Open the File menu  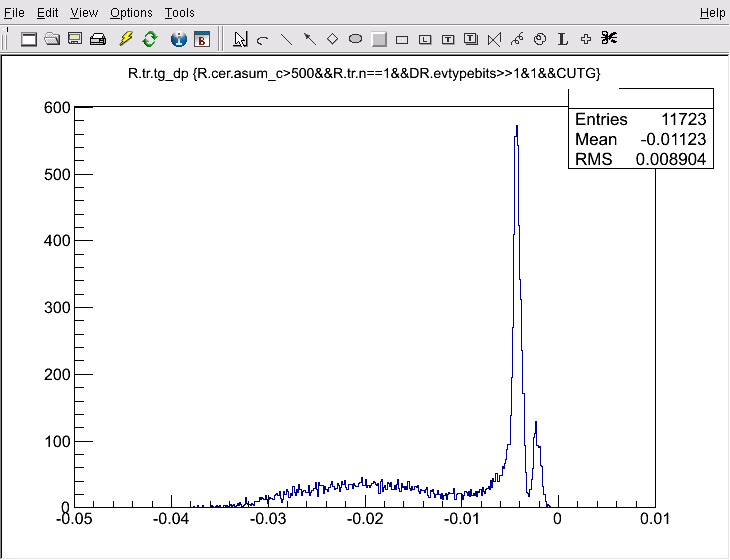click(14, 13)
